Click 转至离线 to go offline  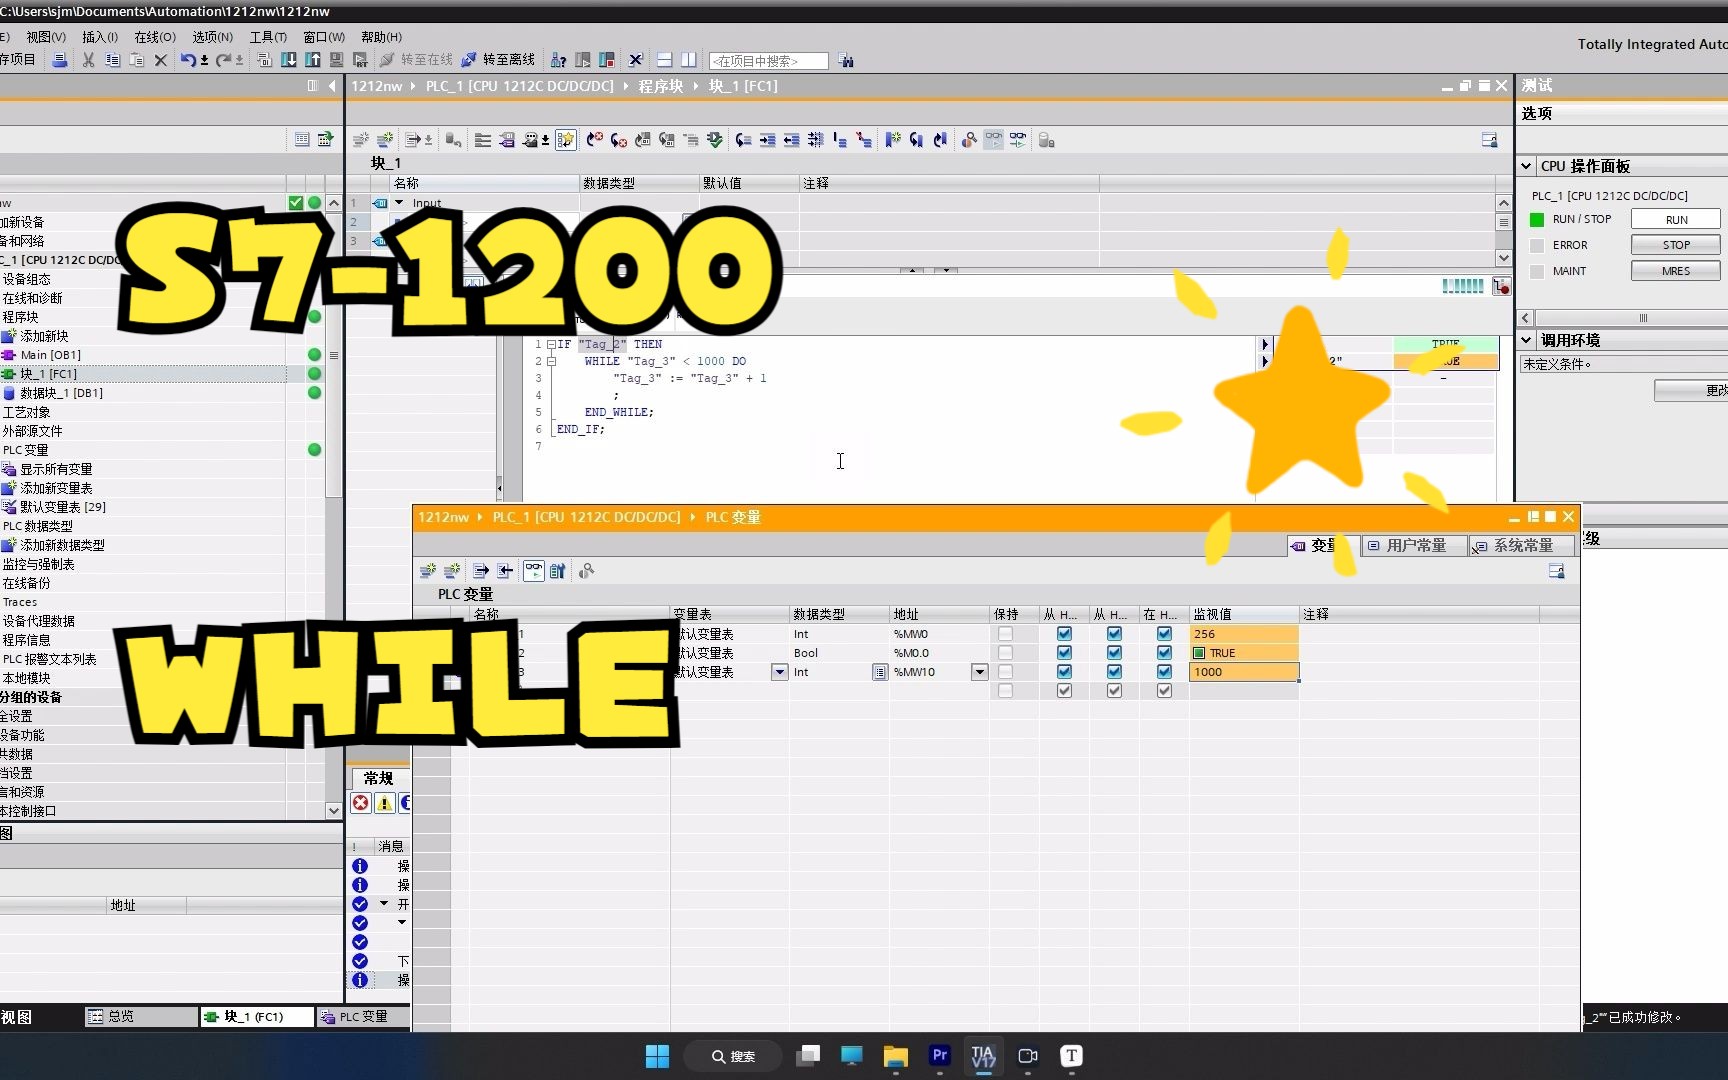click(x=498, y=60)
